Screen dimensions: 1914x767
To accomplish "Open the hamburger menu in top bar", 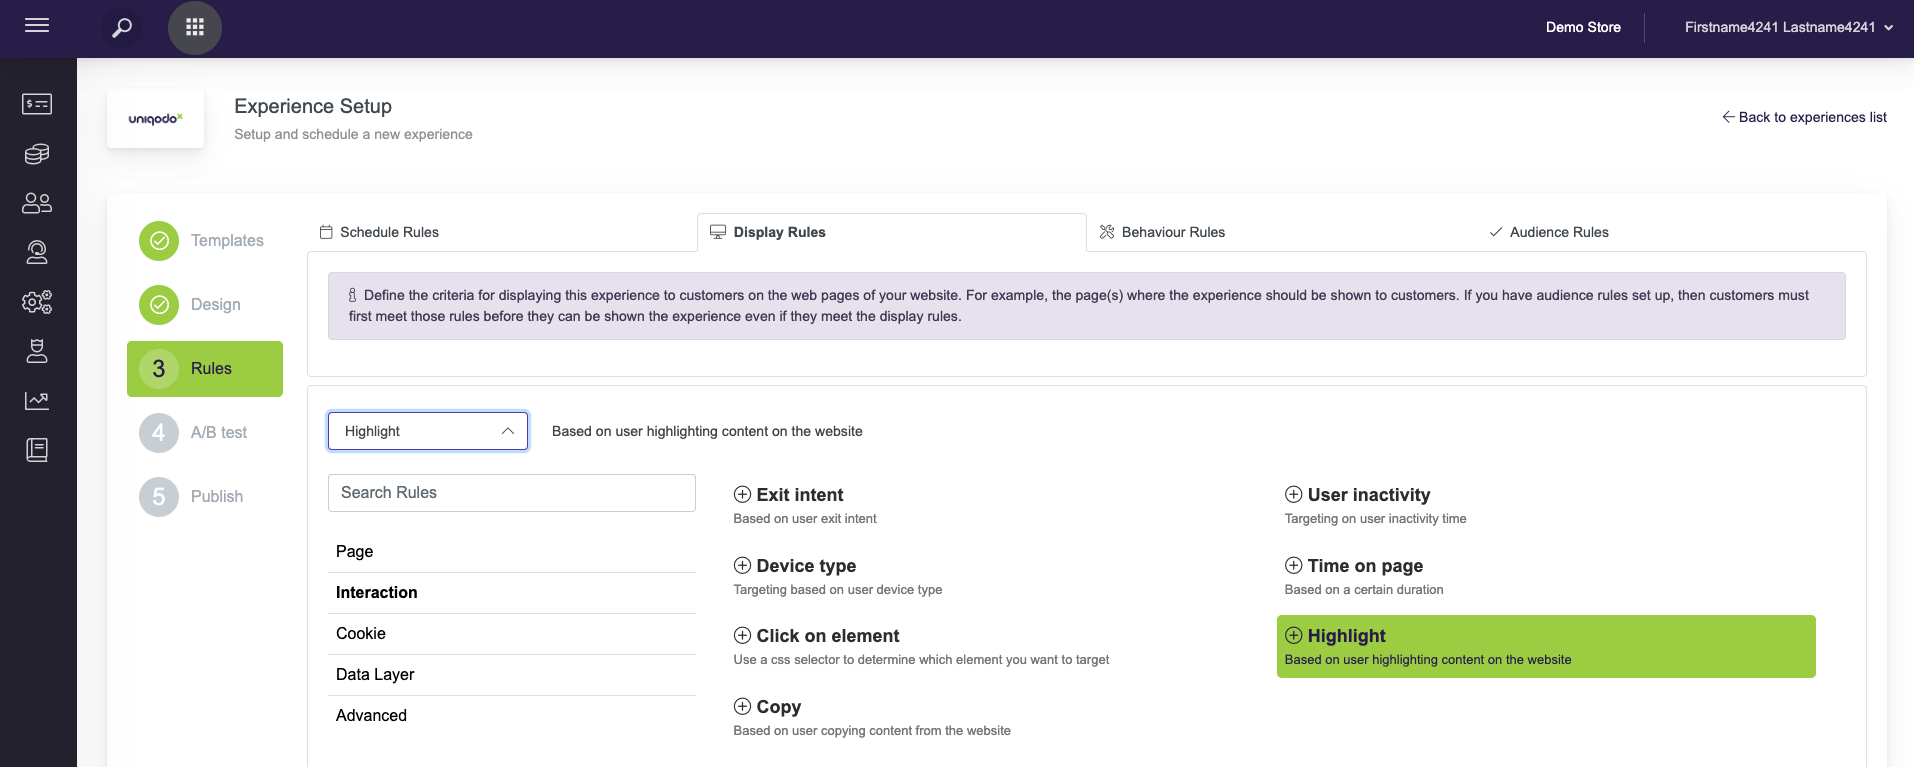I will point(37,26).
